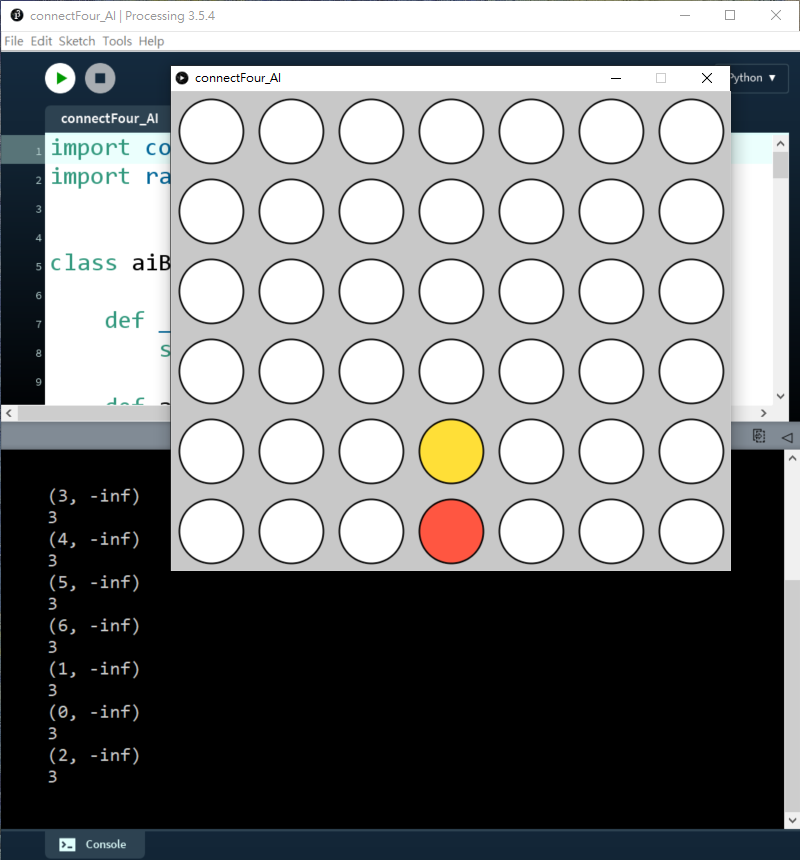Click the editor's vertical scroll down arrow
Image resolution: width=800 pixels, height=860 pixels.
(x=781, y=395)
